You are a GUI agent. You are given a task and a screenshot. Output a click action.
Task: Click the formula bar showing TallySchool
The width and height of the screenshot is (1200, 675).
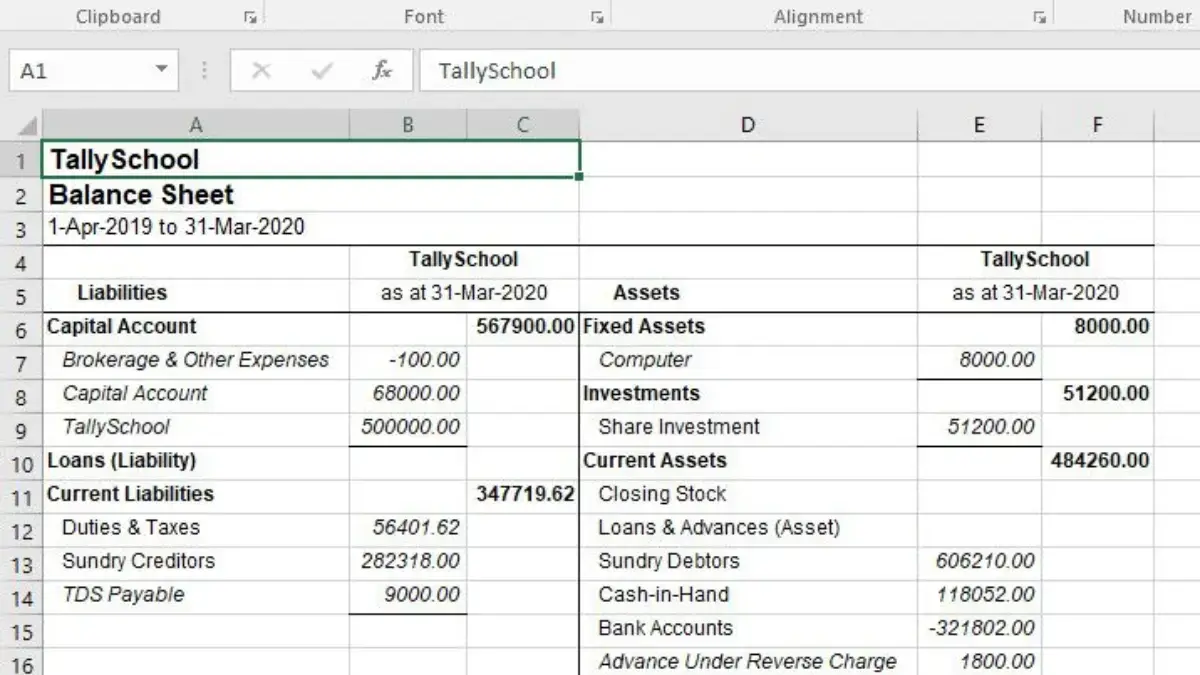(800, 71)
